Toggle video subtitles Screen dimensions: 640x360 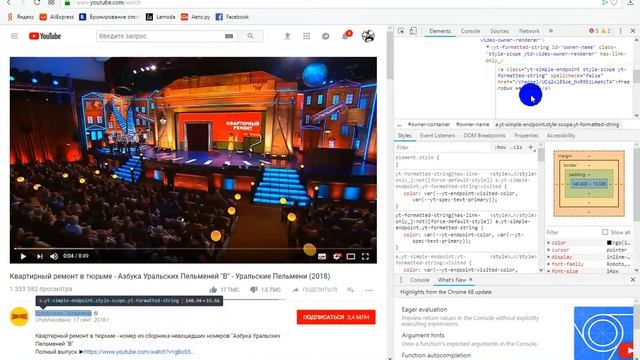tap(322, 256)
